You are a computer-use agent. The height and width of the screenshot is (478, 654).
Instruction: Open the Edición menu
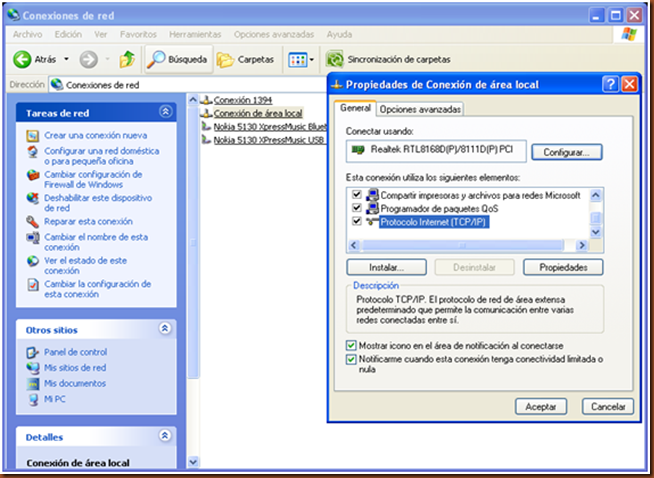[68, 34]
